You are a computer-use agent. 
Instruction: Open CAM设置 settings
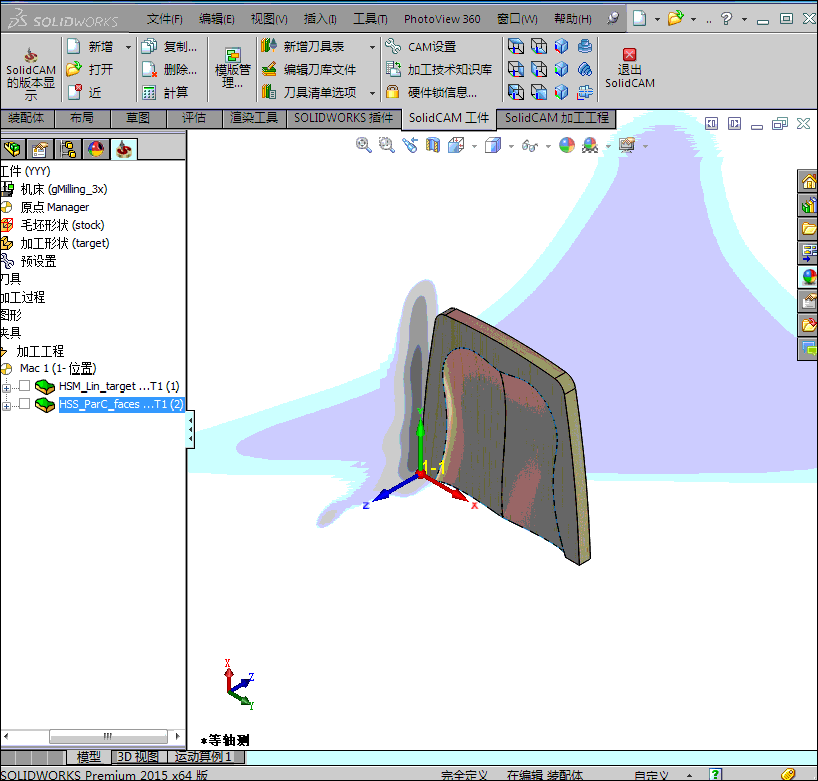(420, 46)
